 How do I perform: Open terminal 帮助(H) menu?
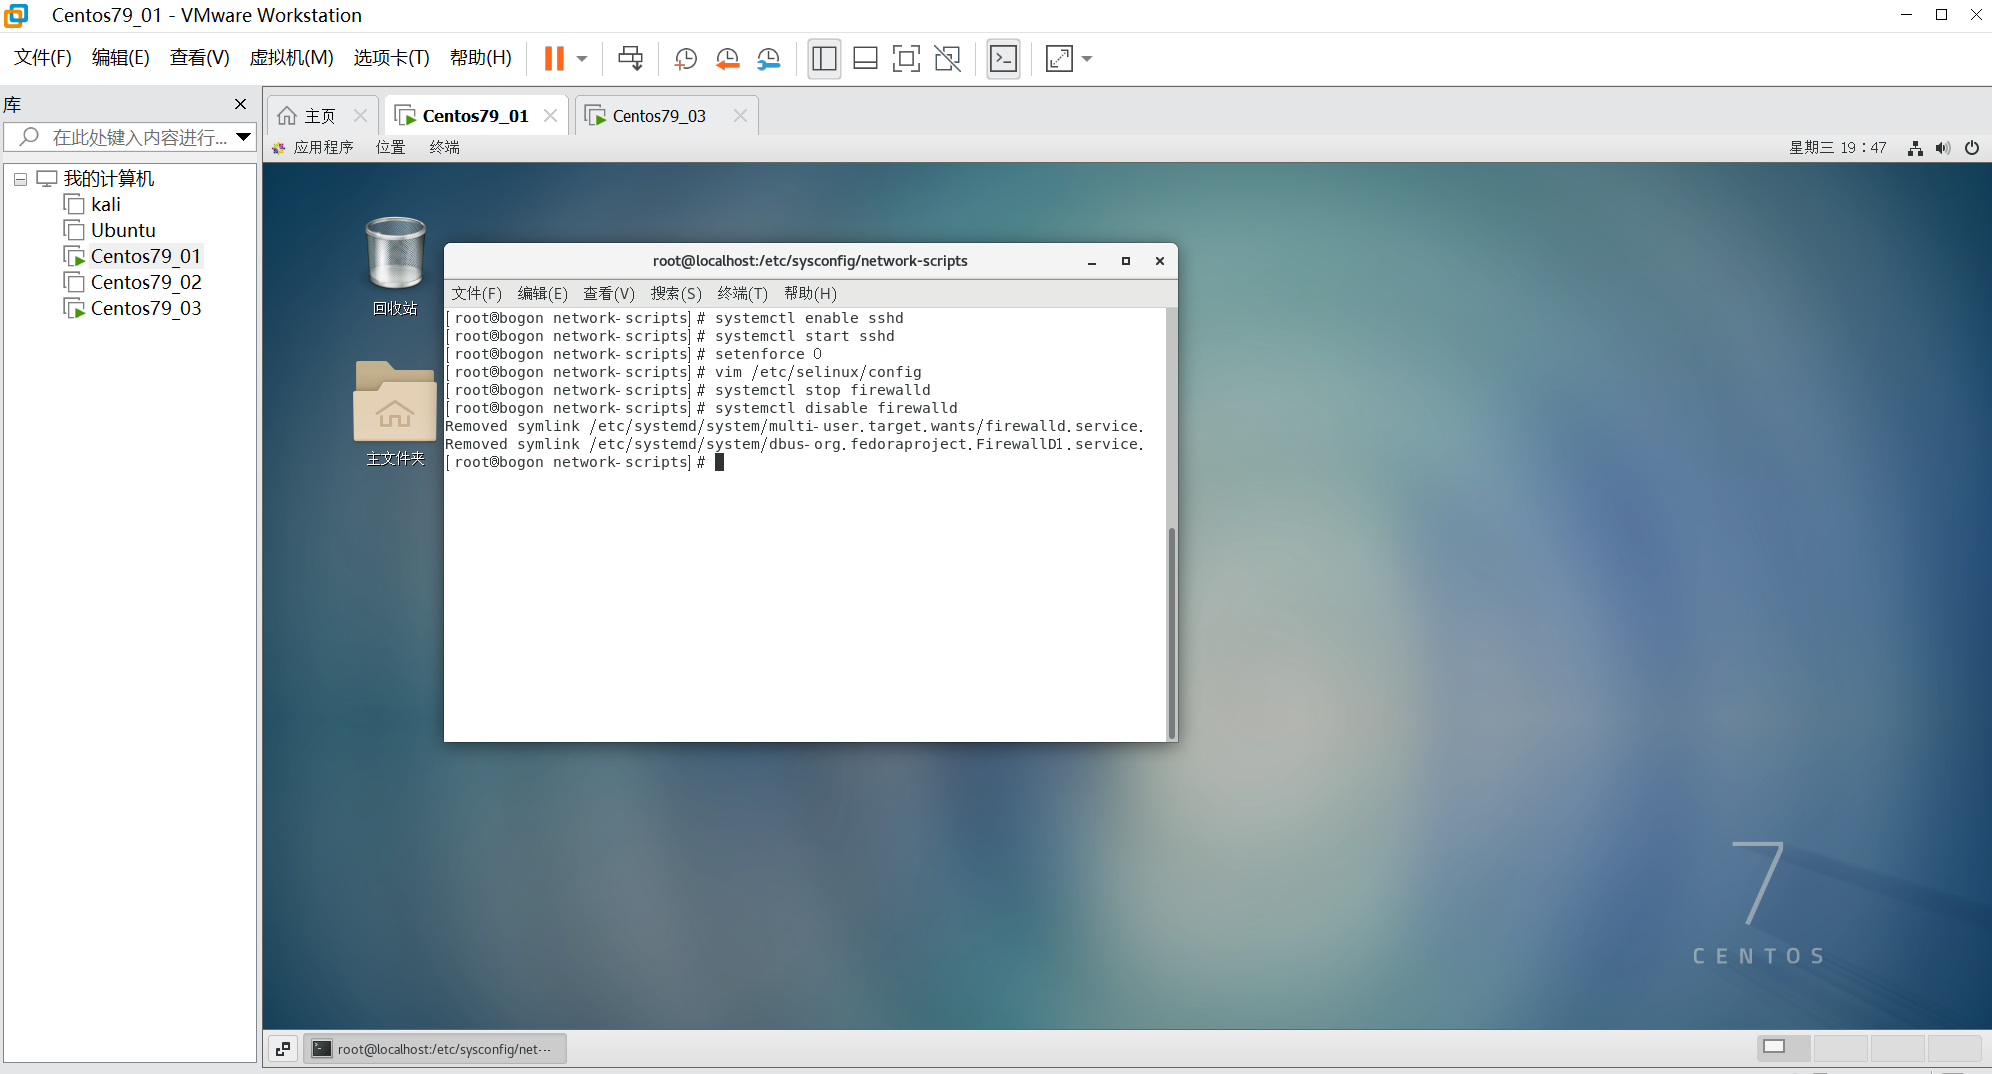click(x=810, y=294)
